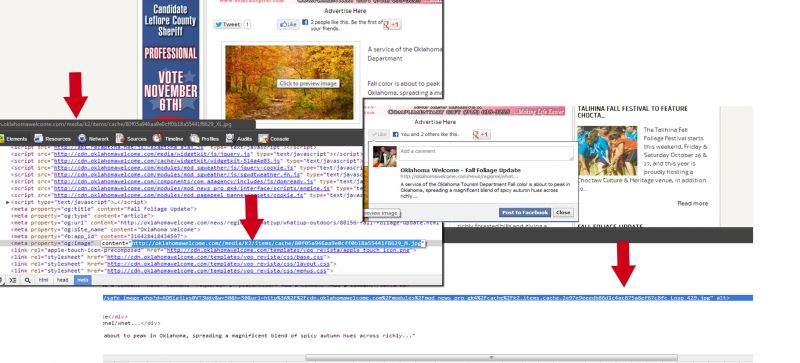Expand the collapsed script type text/javascript node
This screenshot has width=800, height=363.
(x=8, y=202)
